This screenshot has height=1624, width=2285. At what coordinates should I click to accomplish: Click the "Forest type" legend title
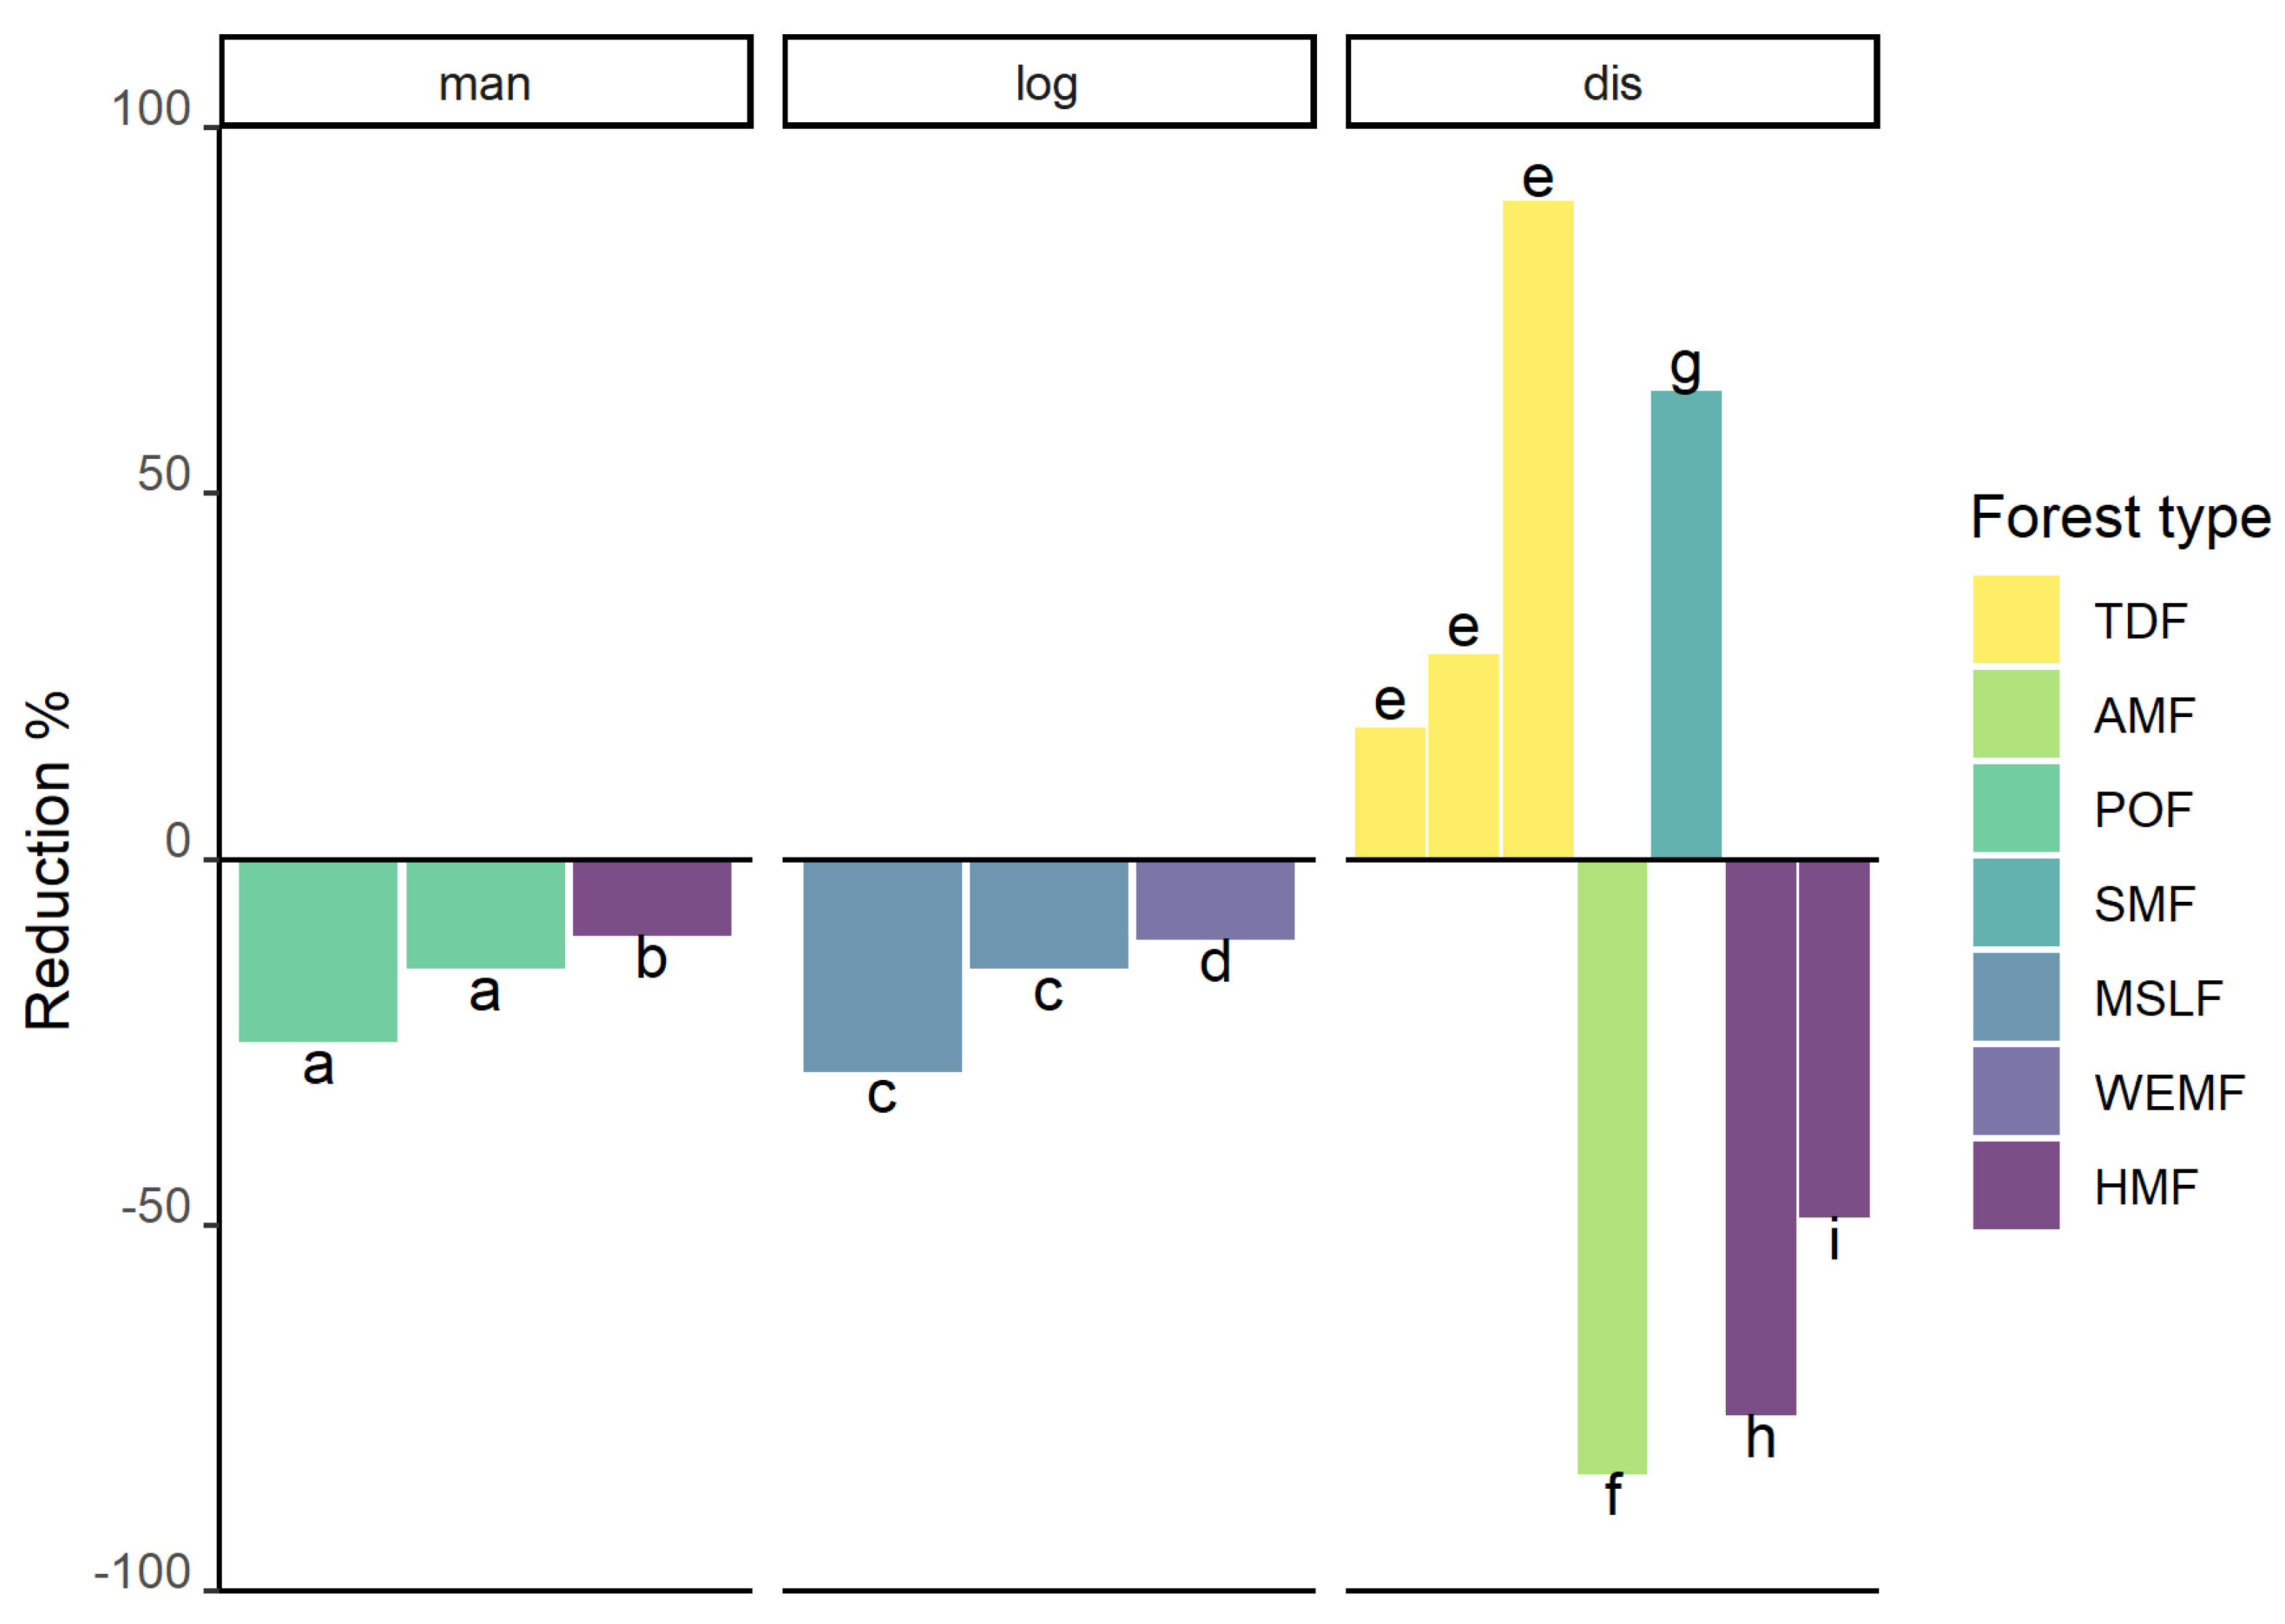[2120, 517]
